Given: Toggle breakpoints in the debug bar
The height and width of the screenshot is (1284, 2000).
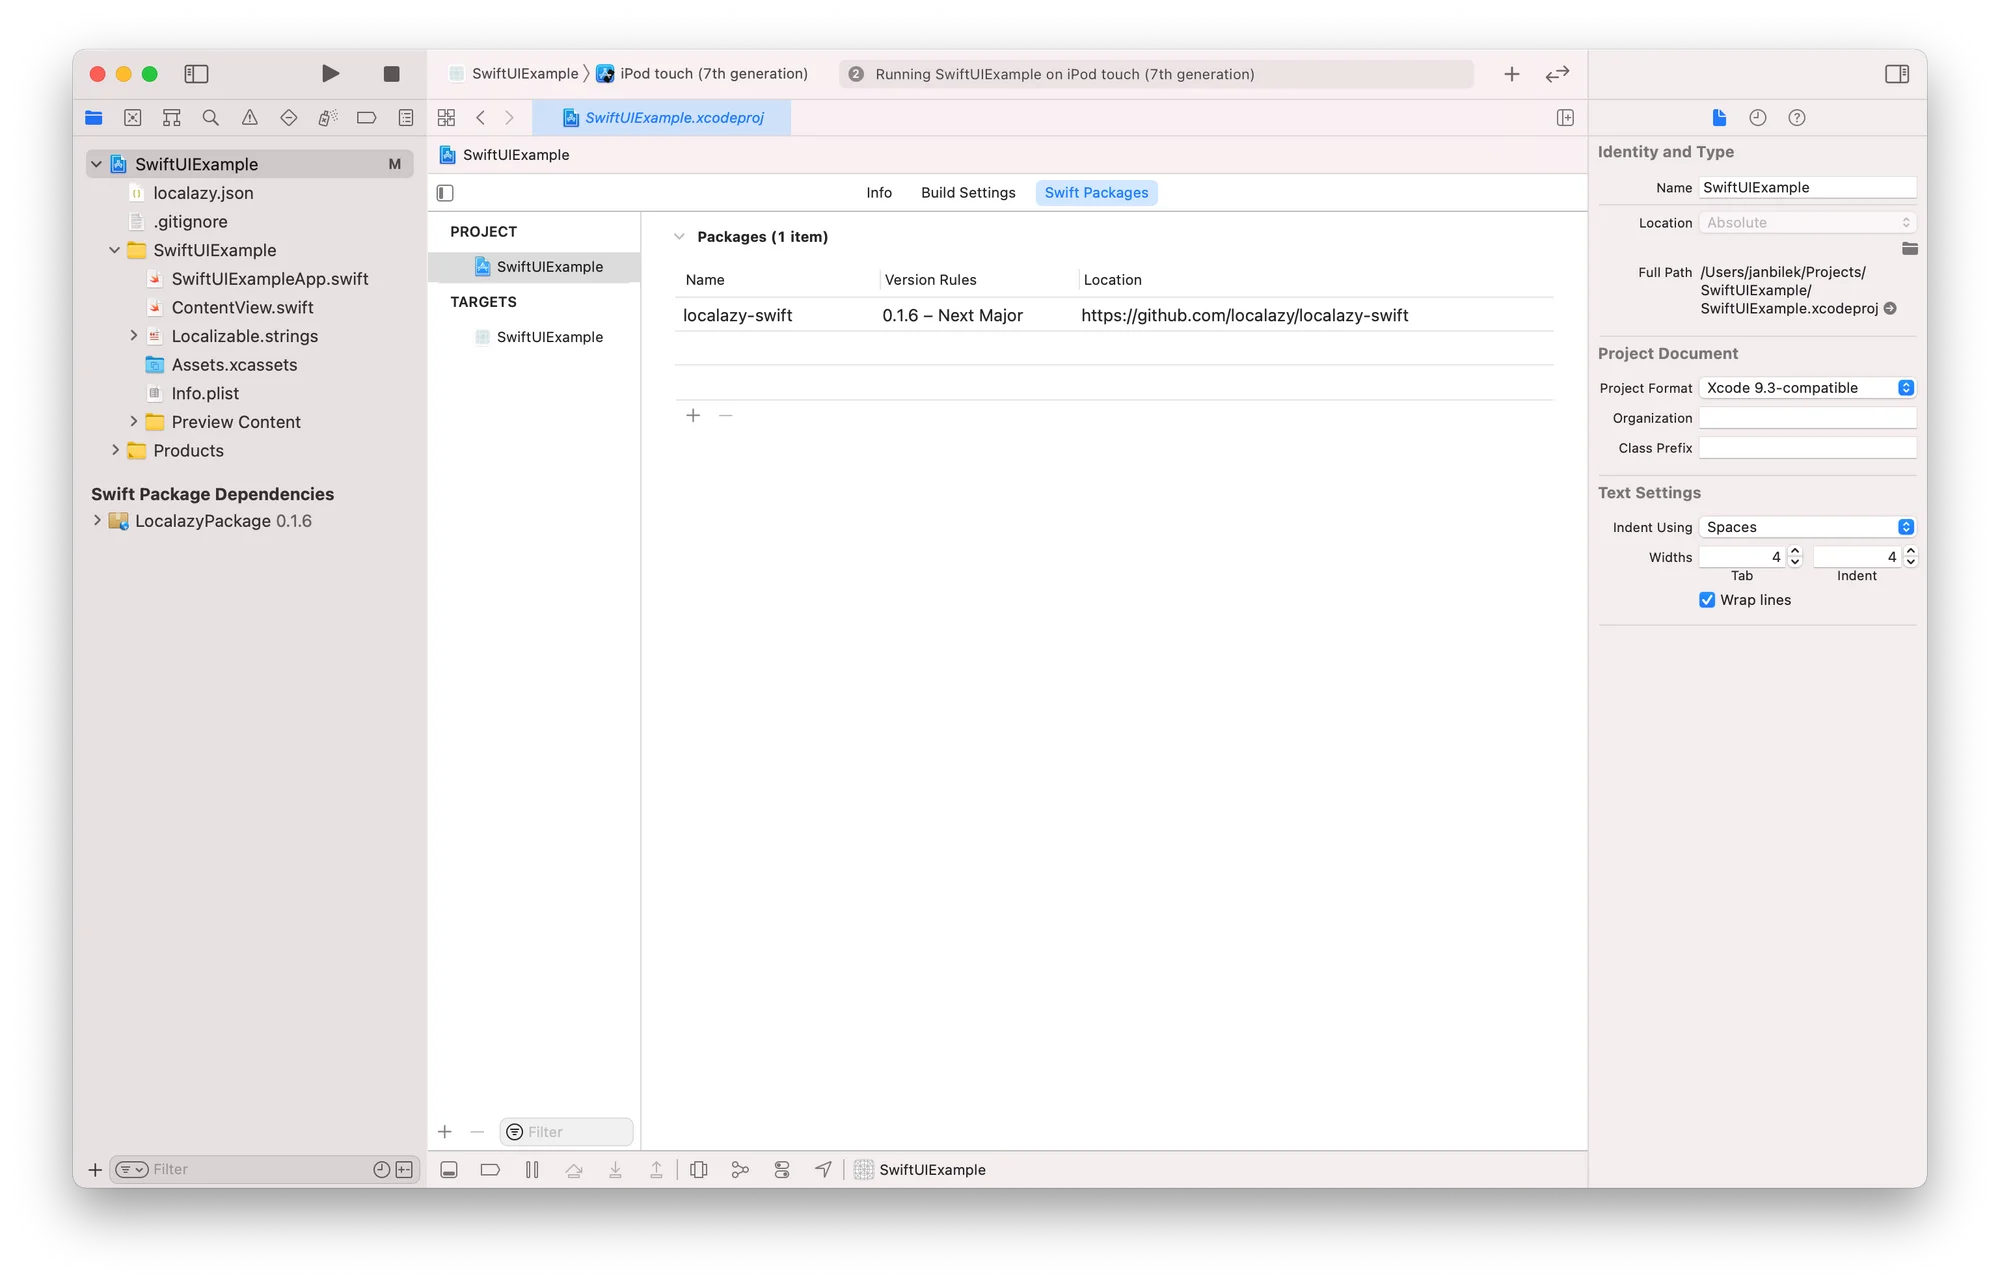Looking at the screenshot, I should (490, 1169).
